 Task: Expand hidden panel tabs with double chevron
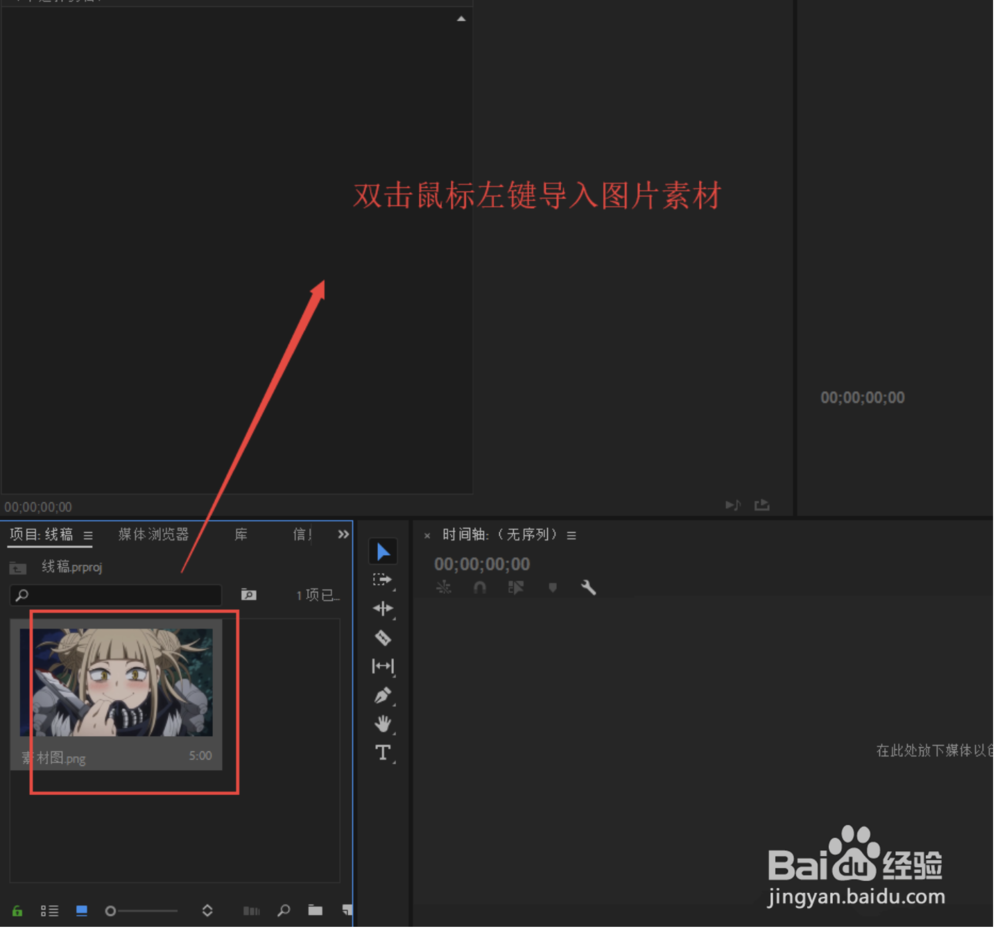pos(343,534)
